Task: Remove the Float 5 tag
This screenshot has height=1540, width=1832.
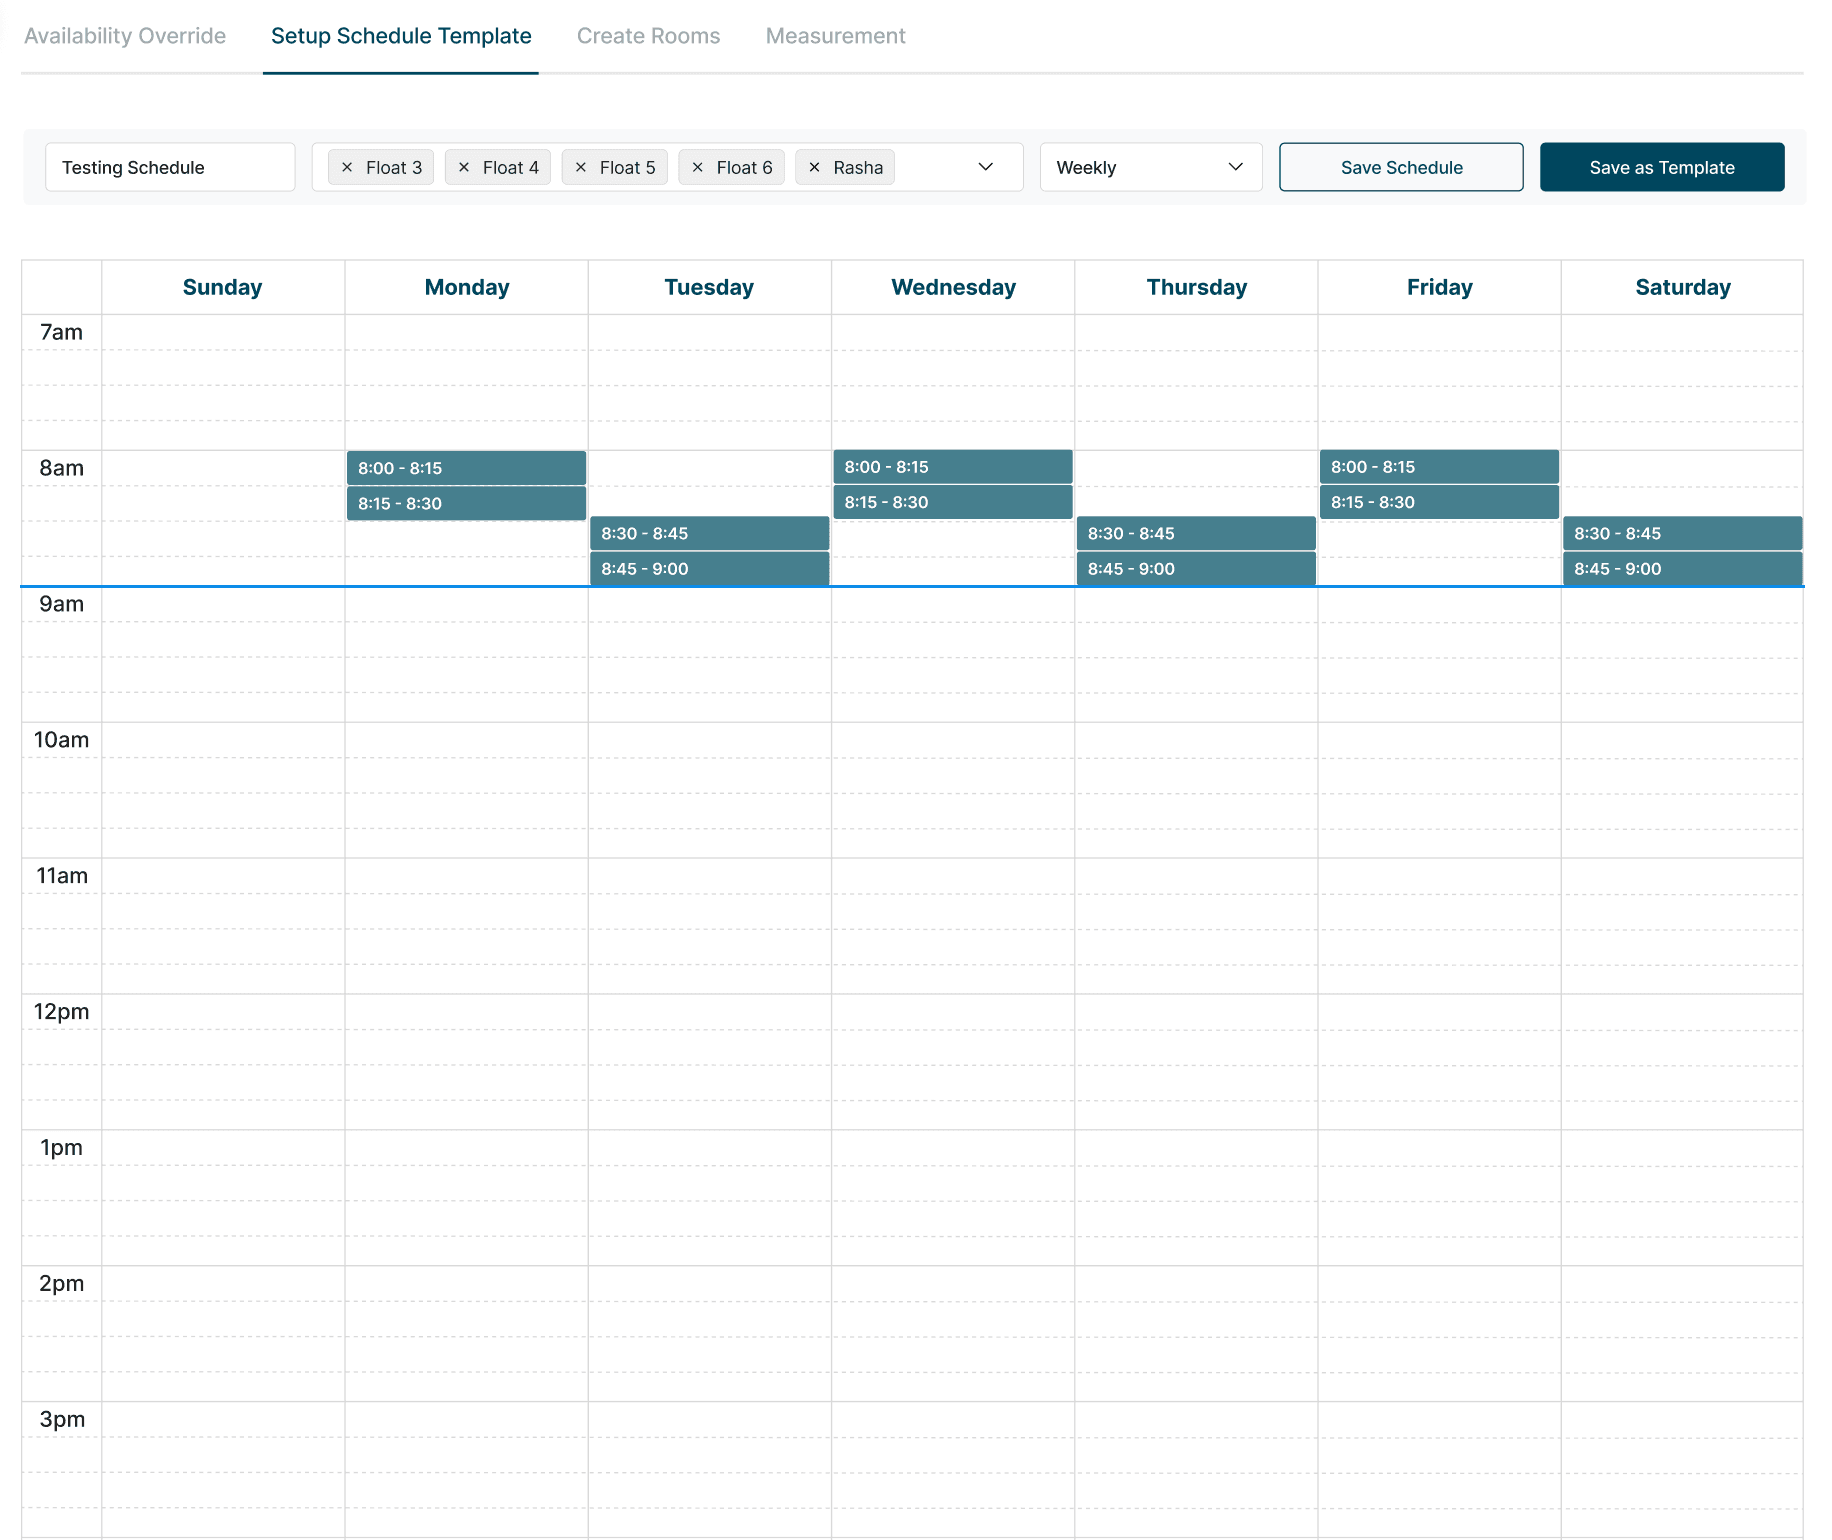Action: click(x=581, y=168)
